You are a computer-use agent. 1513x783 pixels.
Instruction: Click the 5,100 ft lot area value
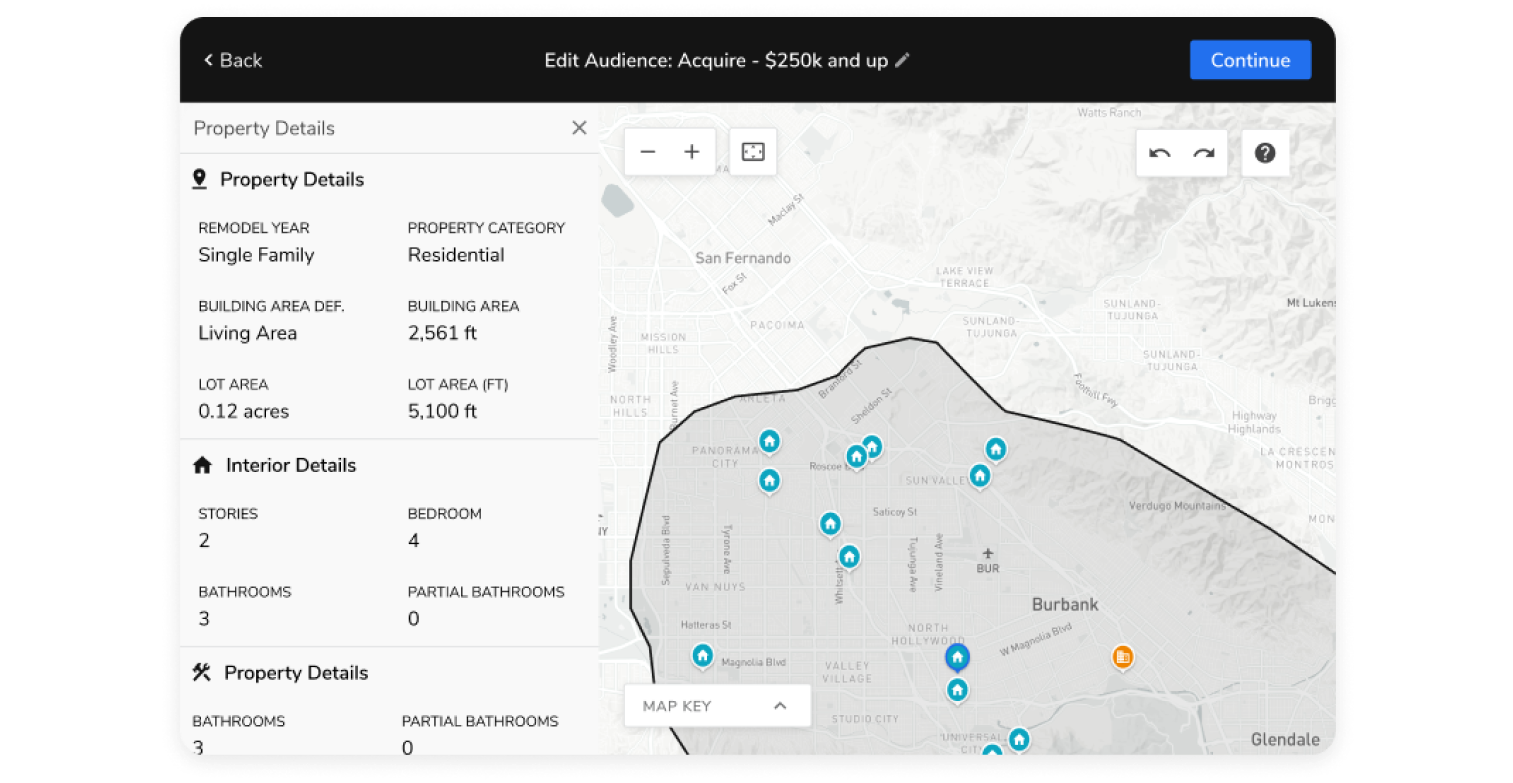[442, 411]
